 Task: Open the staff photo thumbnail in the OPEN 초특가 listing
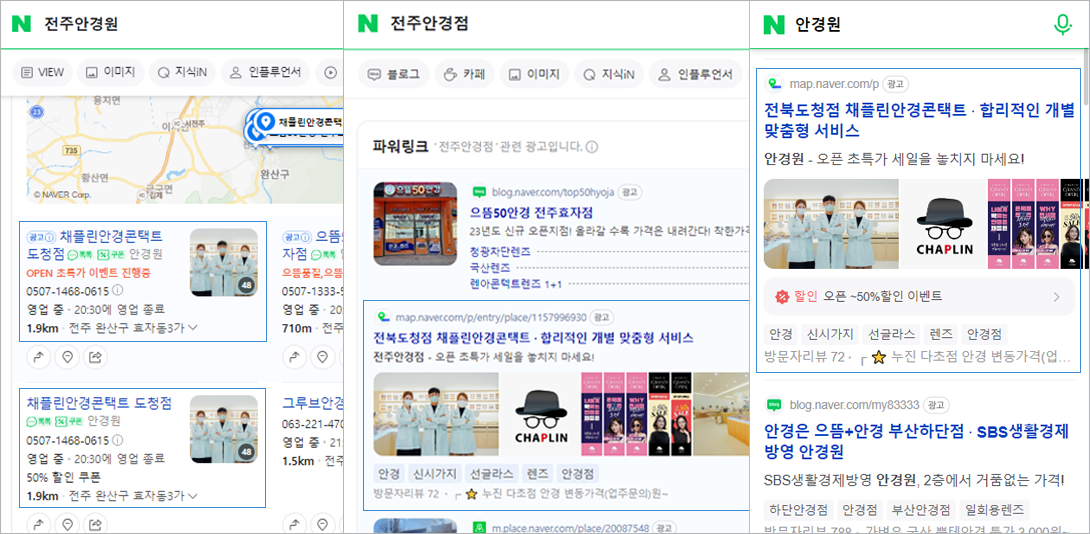pyautogui.click(x=224, y=263)
